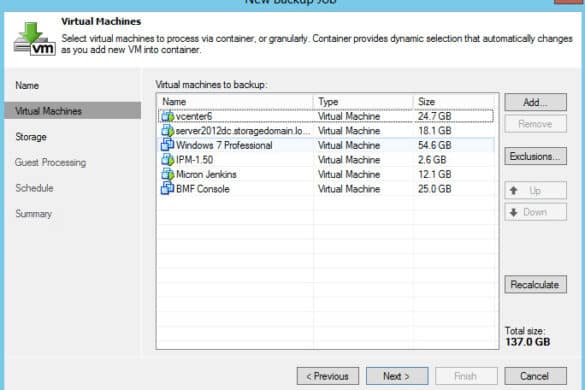
Task: Select the BMF Console row
Action: (326, 189)
